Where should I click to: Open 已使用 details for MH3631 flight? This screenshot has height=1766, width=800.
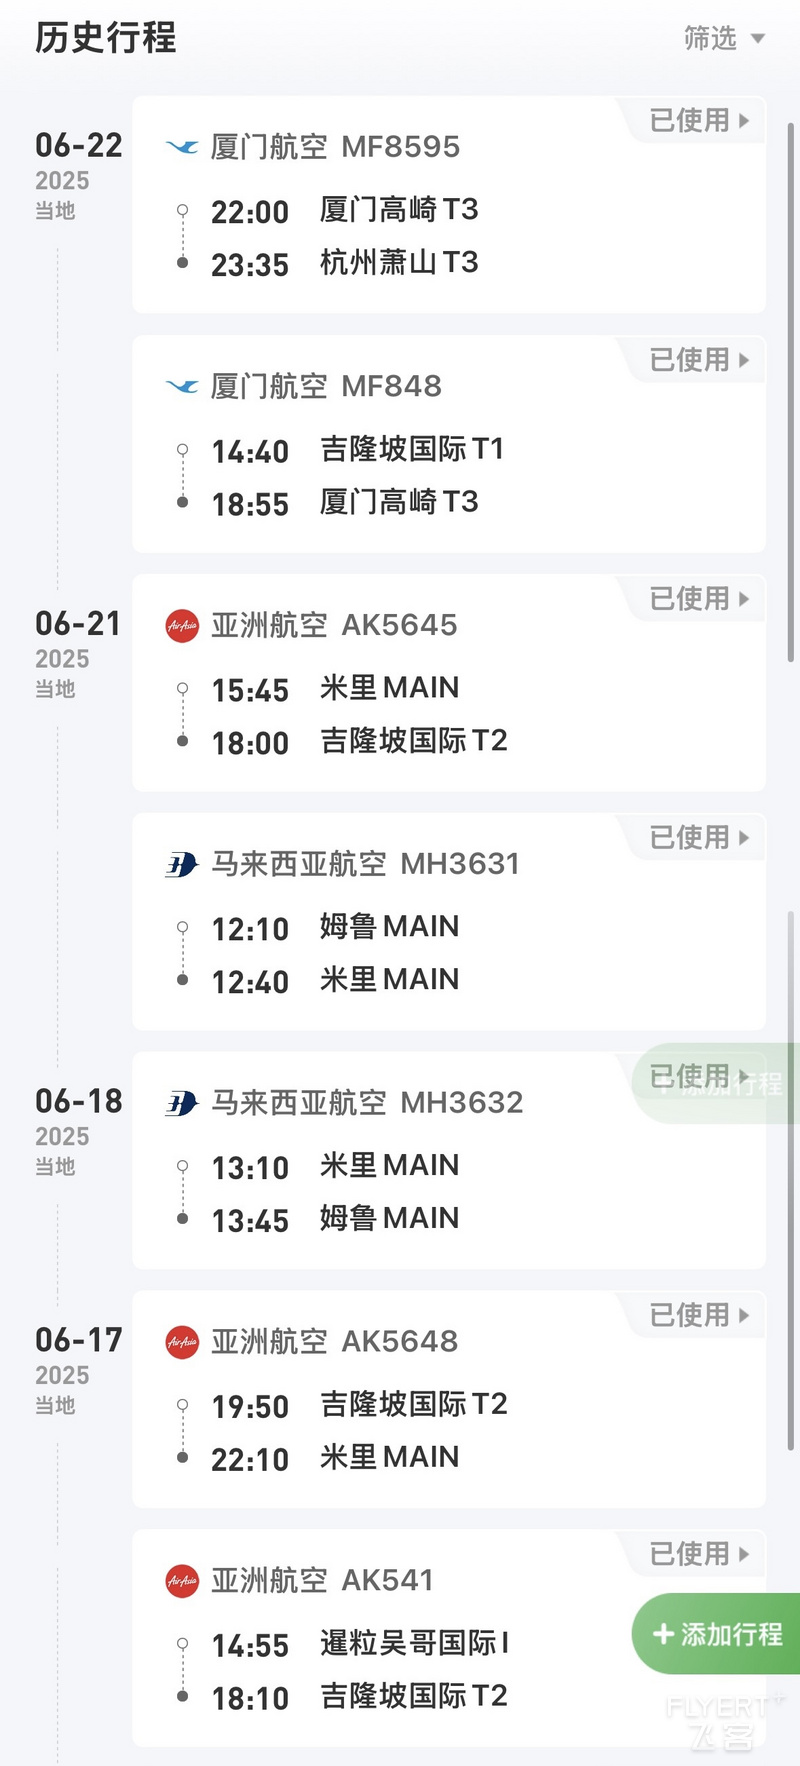pyautogui.click(x=699, y=838)
